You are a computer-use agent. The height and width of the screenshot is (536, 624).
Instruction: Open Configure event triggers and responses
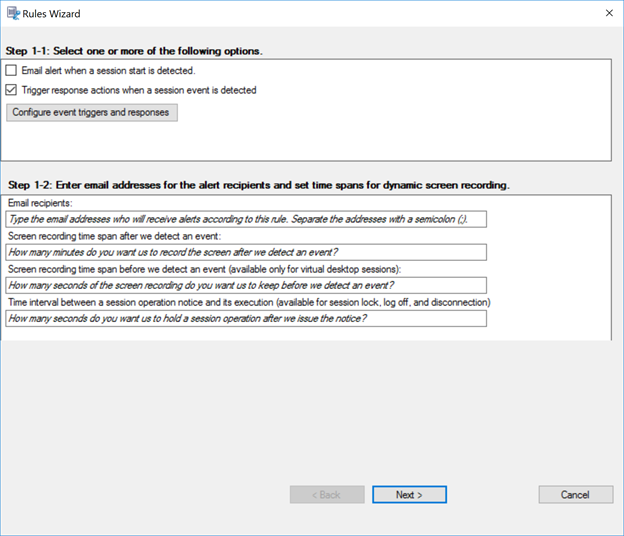94,112
